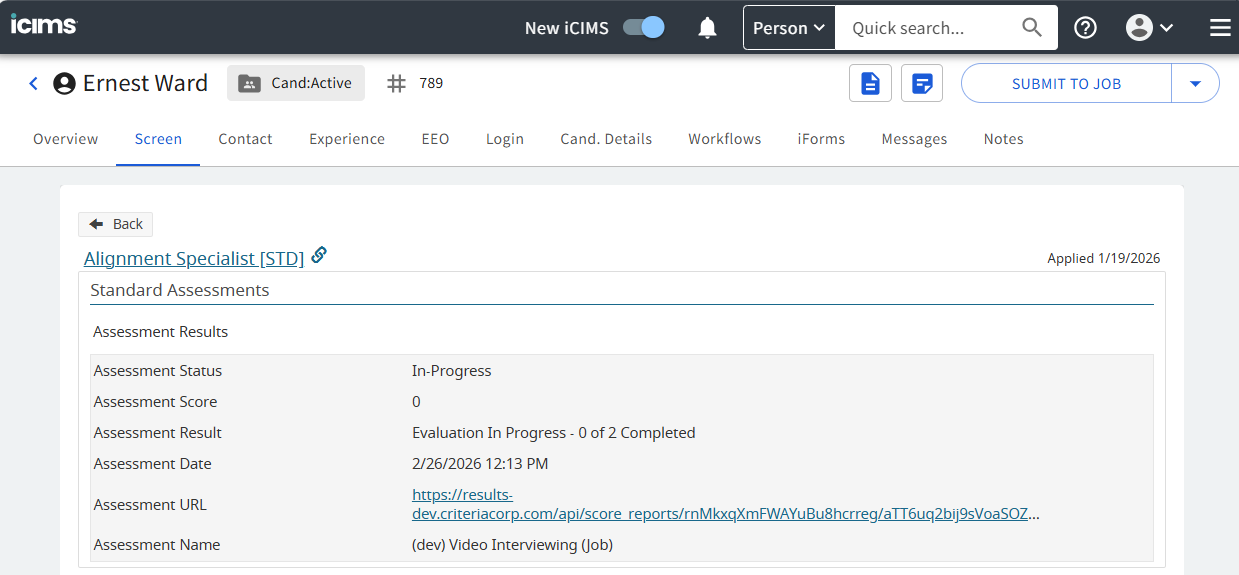Viewport: 1239px width, 575px height.
Task: Open the Alignment Specialist [STD] job link
Action: tap(194, 258)
